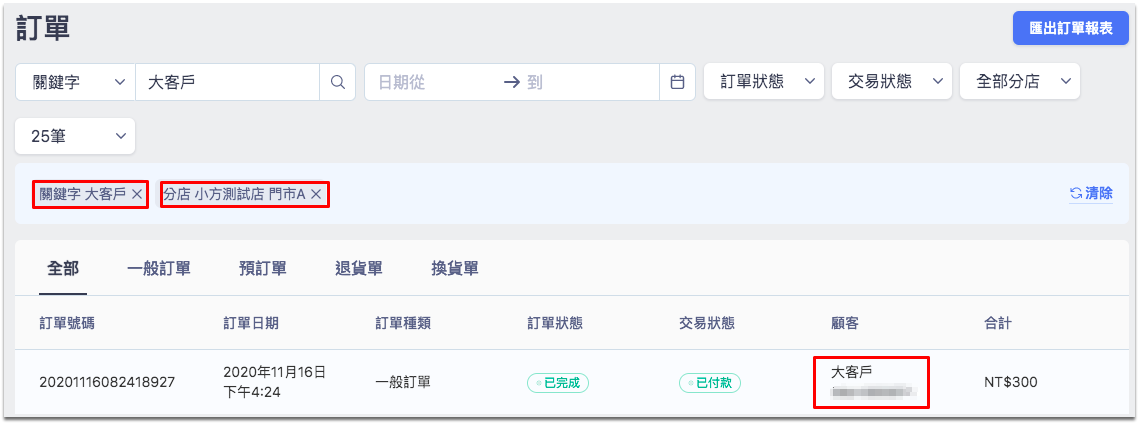Open the 訂單狀態 filter dropdown
The height and width of the screenshot is (425, 1138).
[x=764, y=81]
